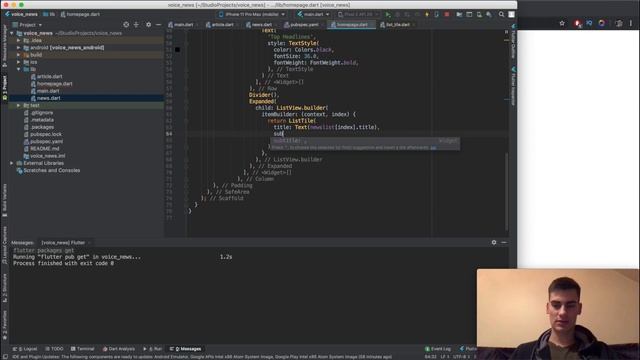Collapse the lib folder
This screenshot has width=640, height=360.
tap(18, 69)
